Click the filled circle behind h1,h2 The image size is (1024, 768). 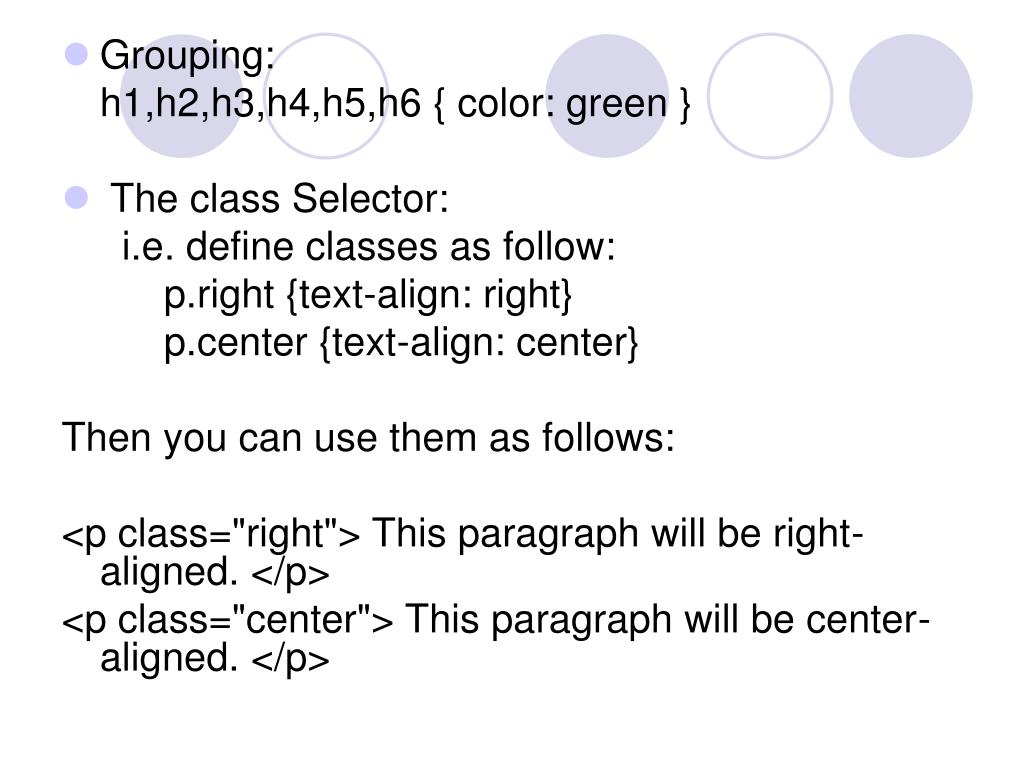pos(182,96)
